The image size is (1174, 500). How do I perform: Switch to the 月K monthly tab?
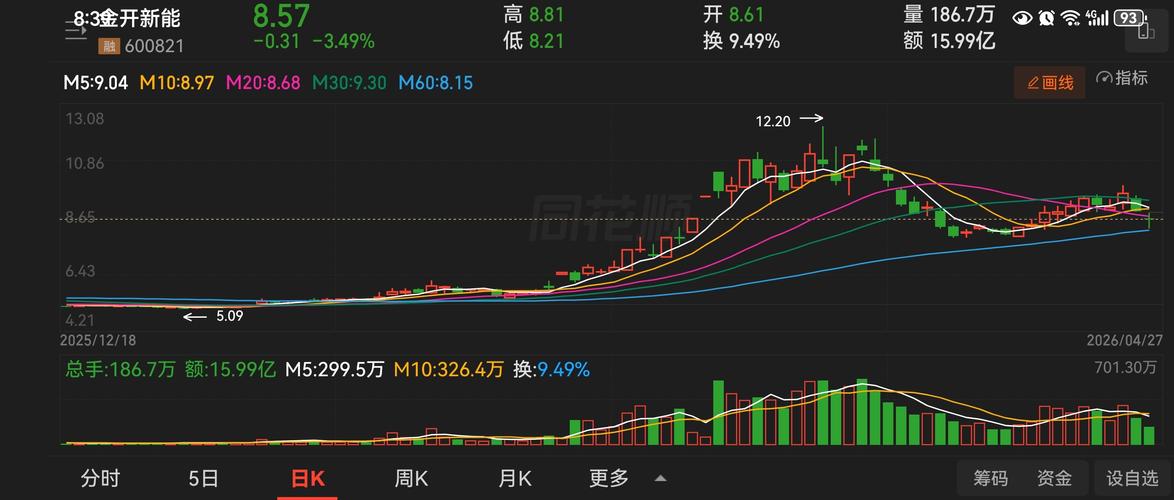[515, 478]
